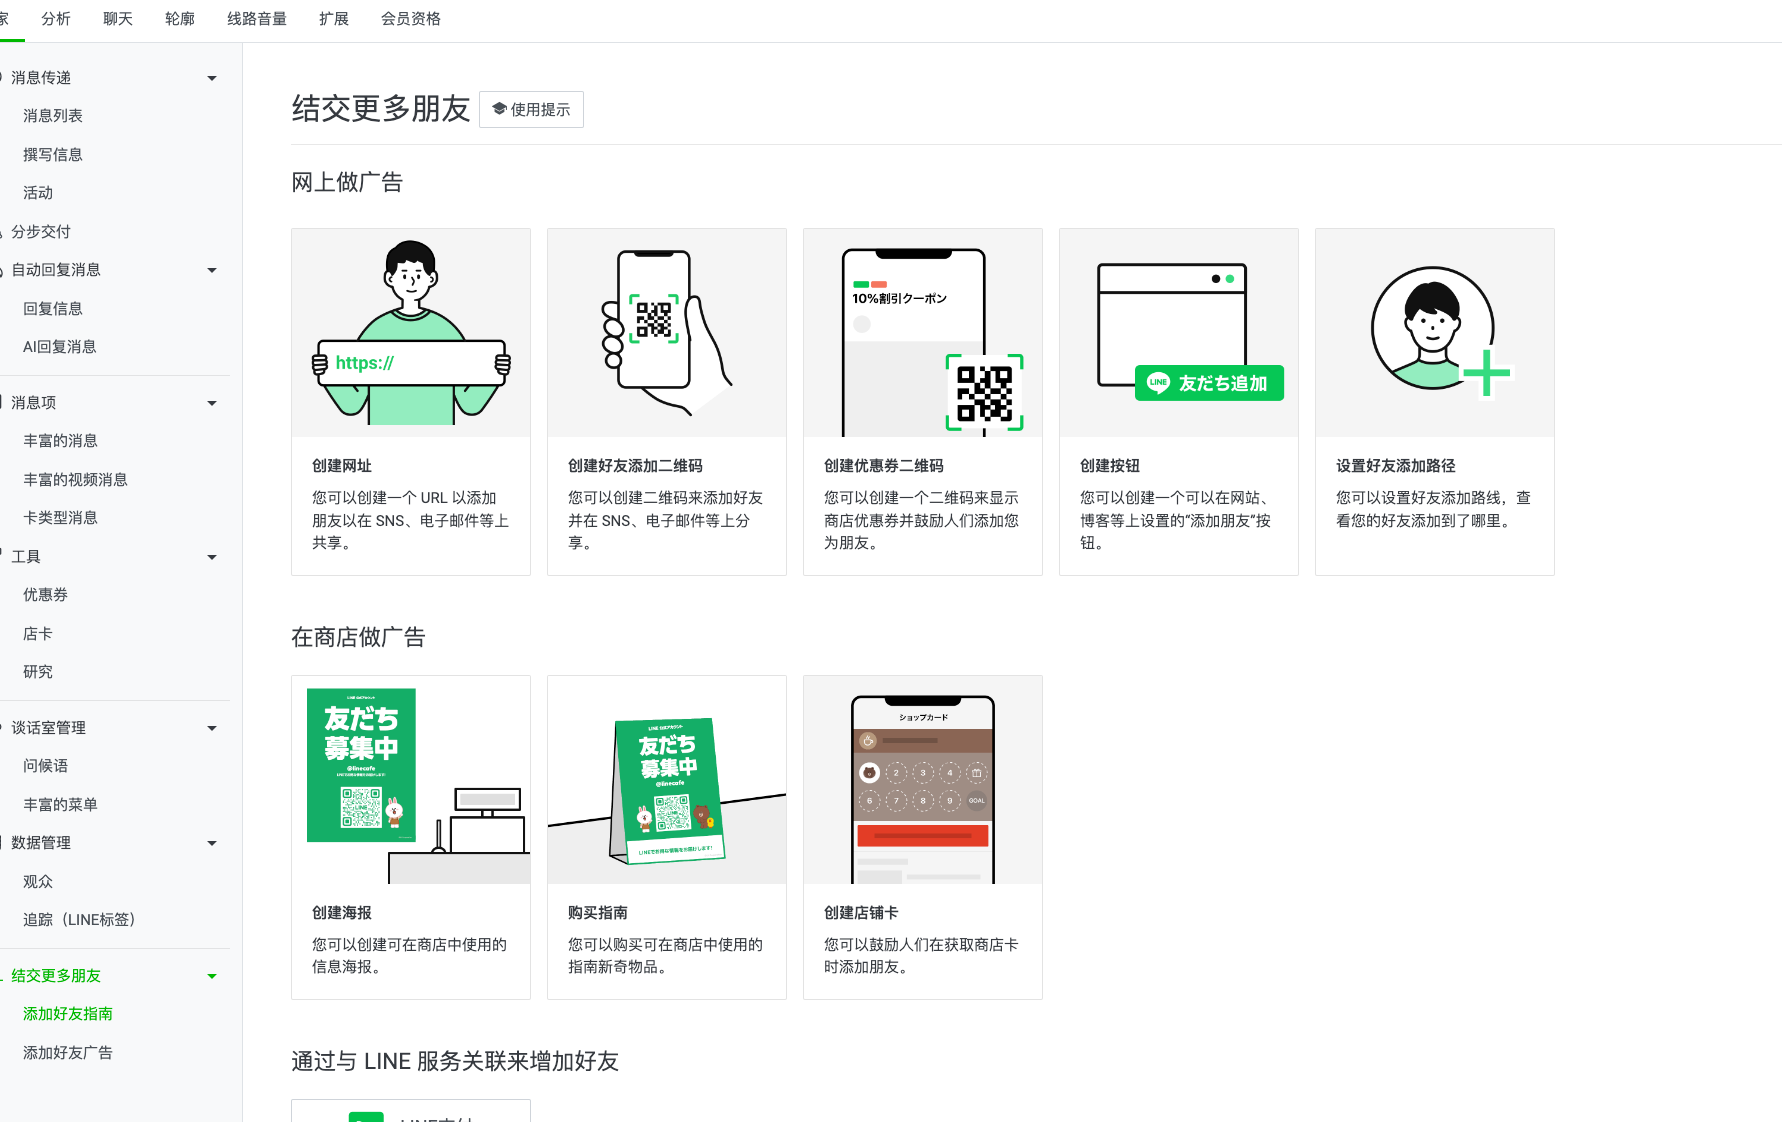Collapse the 结交更多朋友 section arrow
The image size is (1782, 1122).
(x=212, y=976)
